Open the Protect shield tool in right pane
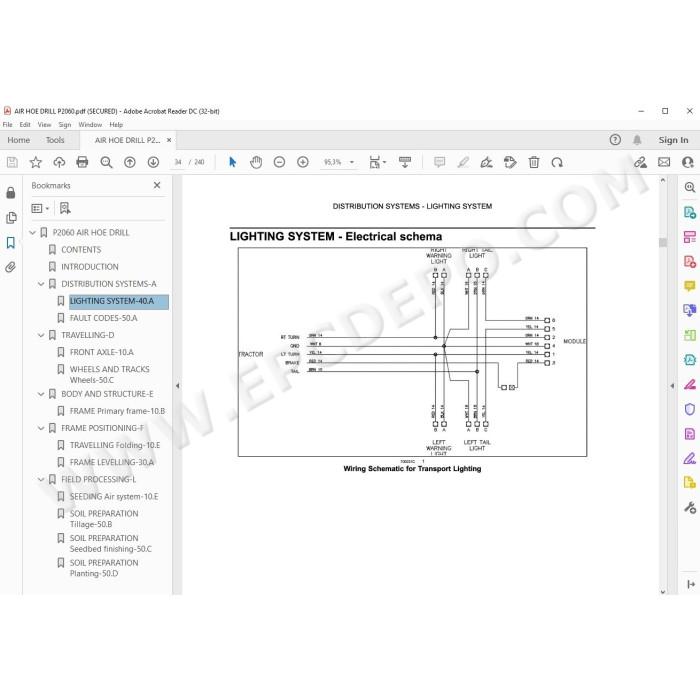This screenshot has height=700, width=700. pyautogui.click(x=690, y=409)
